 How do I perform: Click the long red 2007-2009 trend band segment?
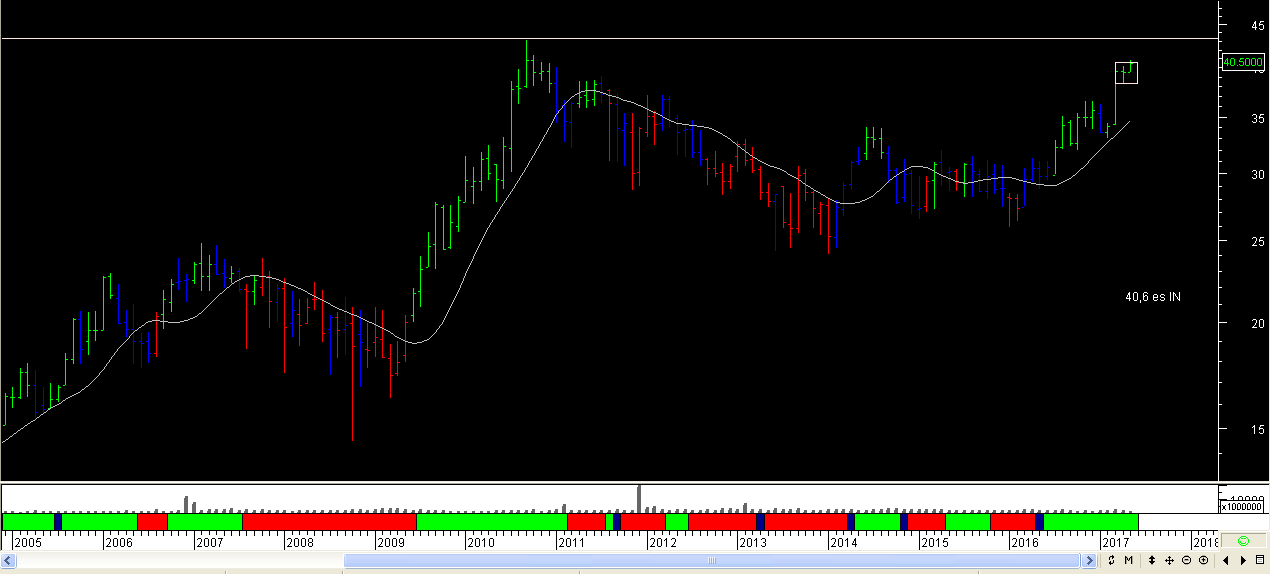[329, 521]
